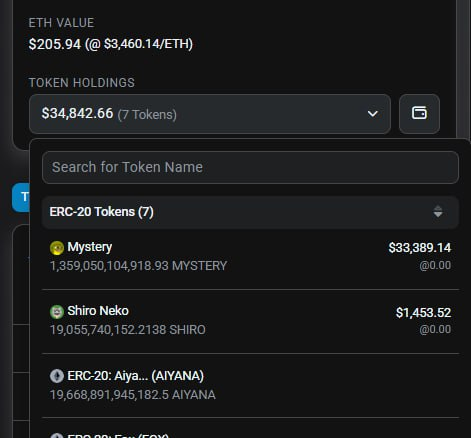Collapse the token holdings dropdown chevron
The image size is (471, 438).
(372, 114)
